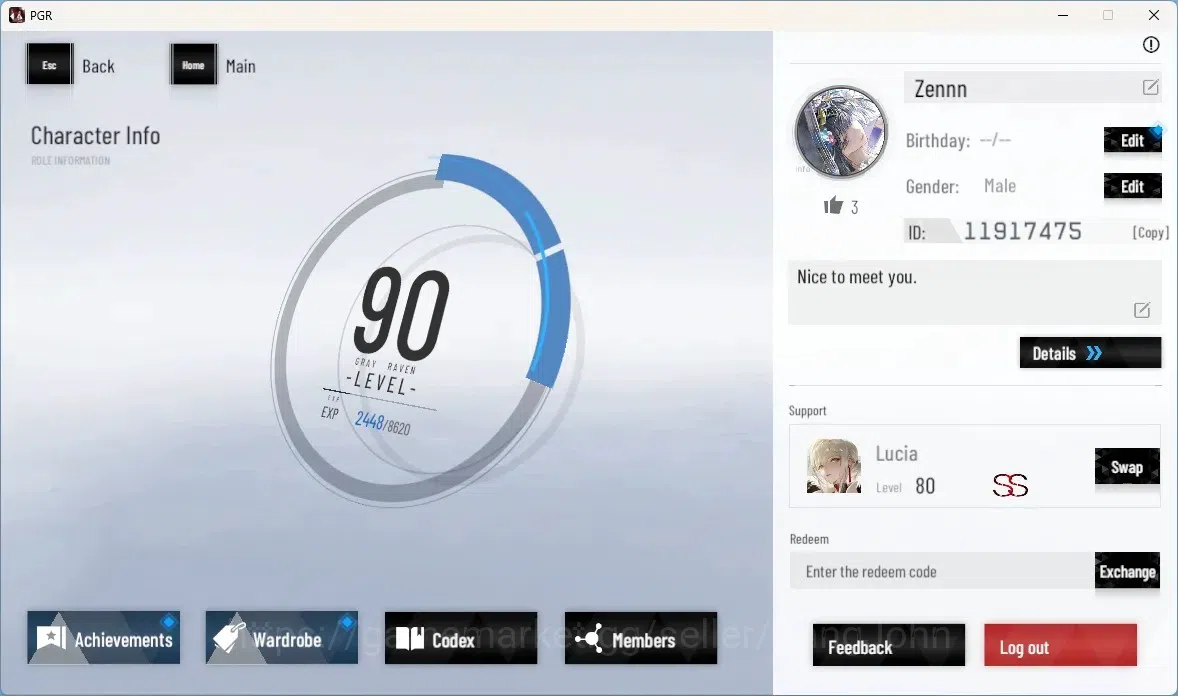The image size is (1178, 696).
Task: Click the Exchange button
Action: tap(1127, 571)
